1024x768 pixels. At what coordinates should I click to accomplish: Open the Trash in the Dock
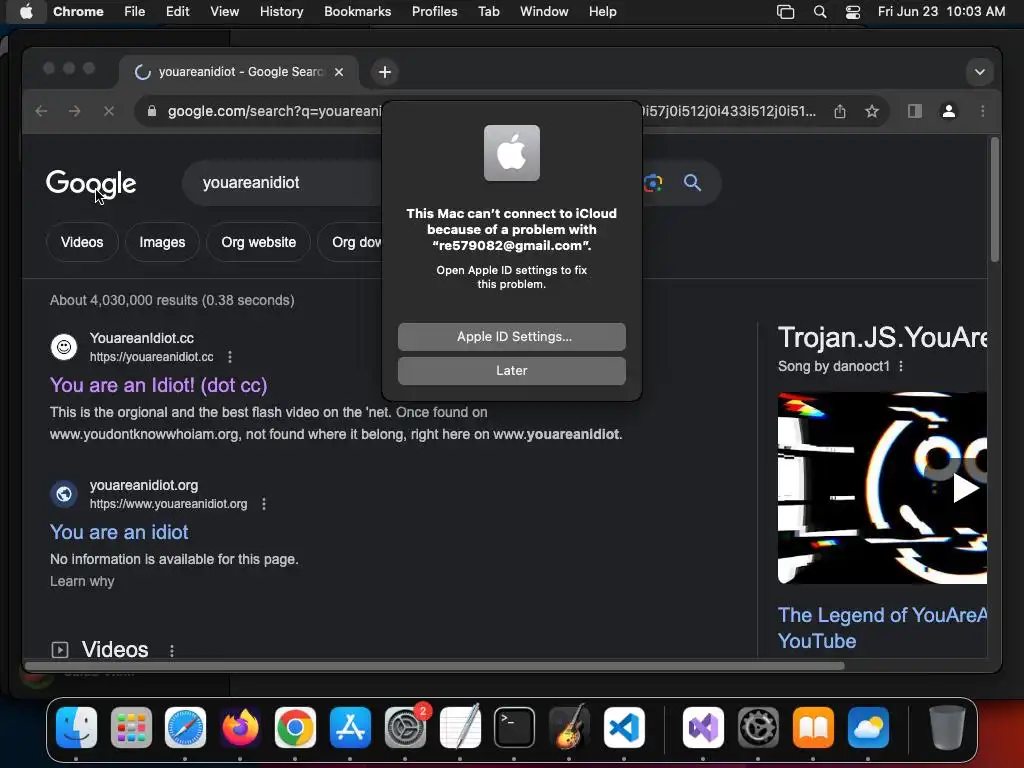pos(947,727)
